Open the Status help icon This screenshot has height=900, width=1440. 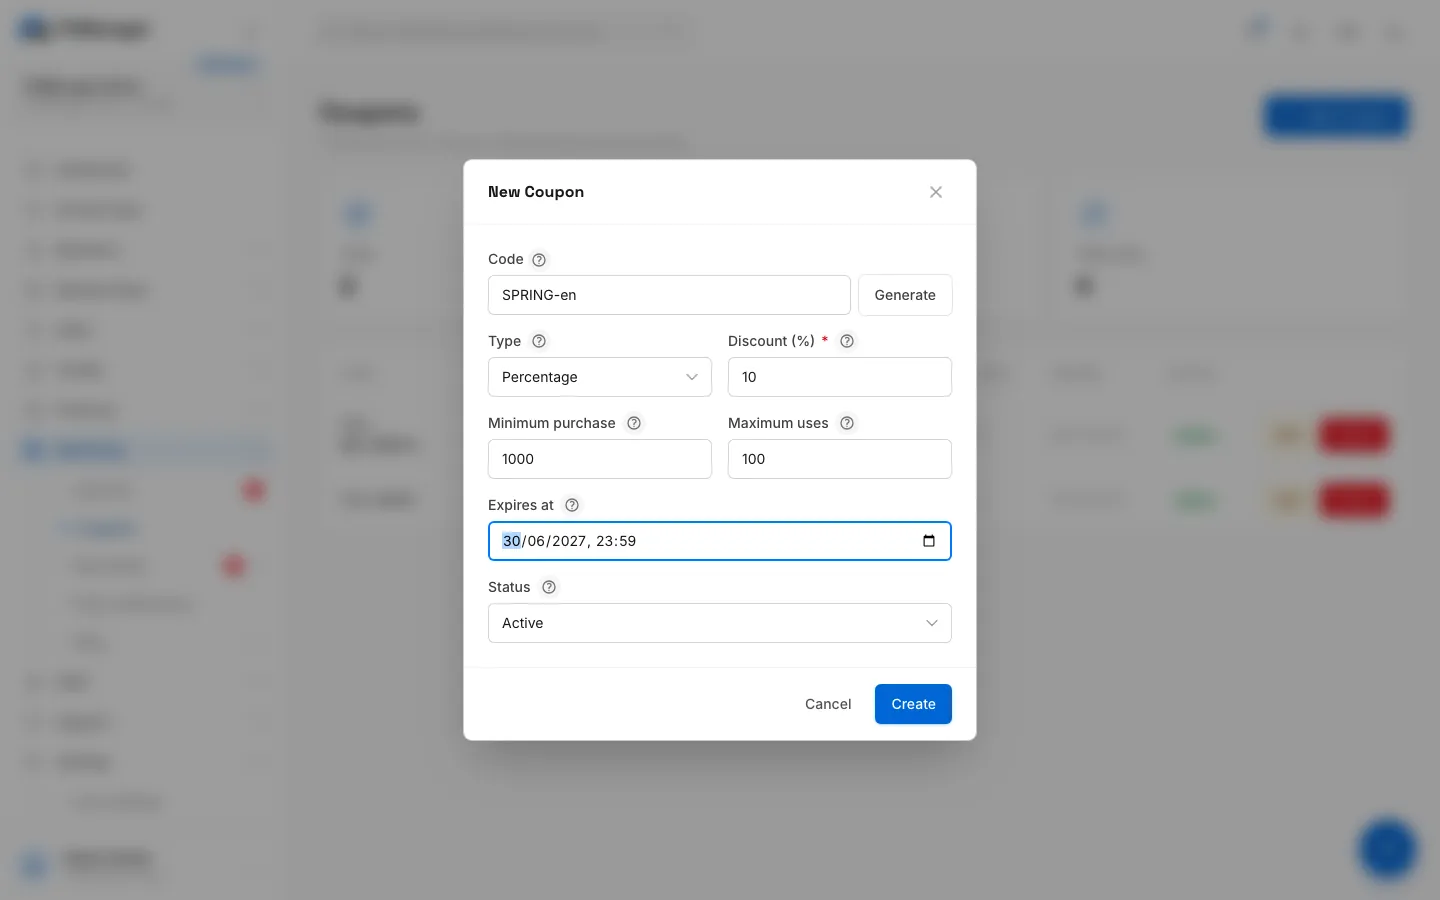[x=549, y=587]
